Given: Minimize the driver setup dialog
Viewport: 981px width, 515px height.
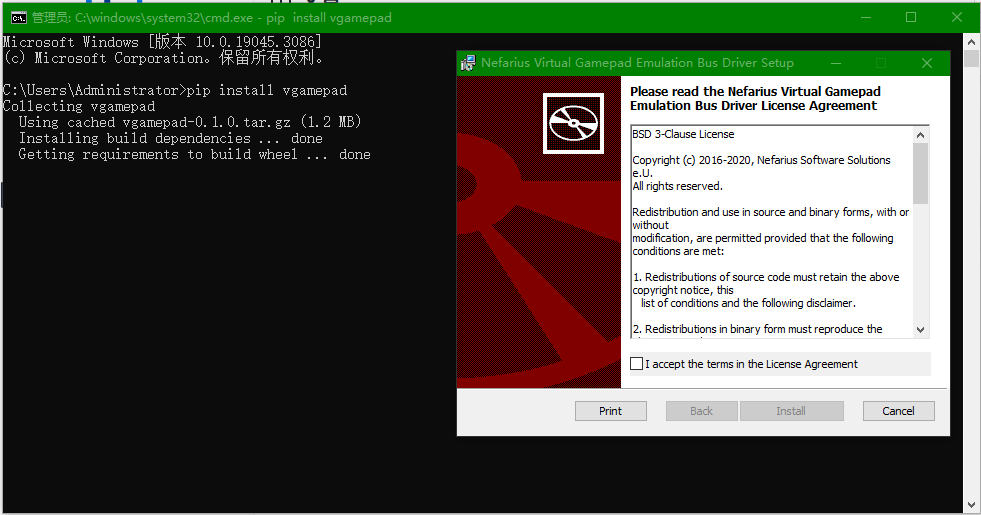Looking at the screenshot, I should (835, 63).
